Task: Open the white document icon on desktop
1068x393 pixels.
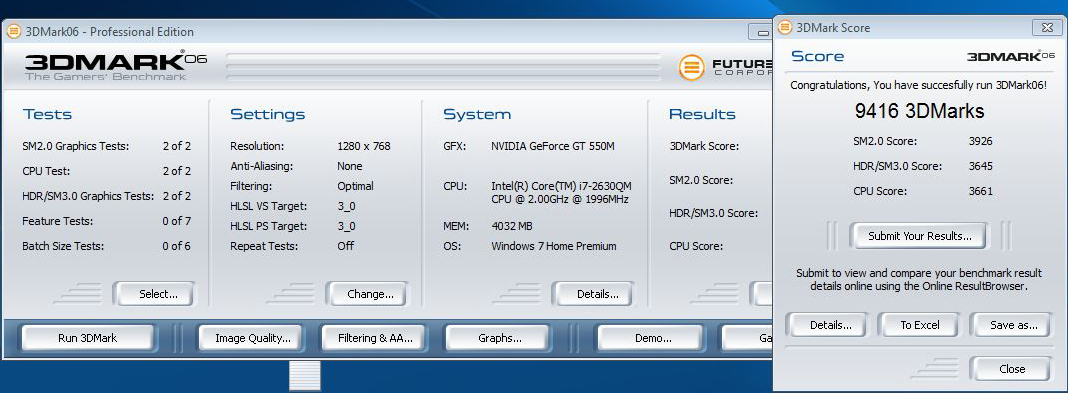Action: 304,376
